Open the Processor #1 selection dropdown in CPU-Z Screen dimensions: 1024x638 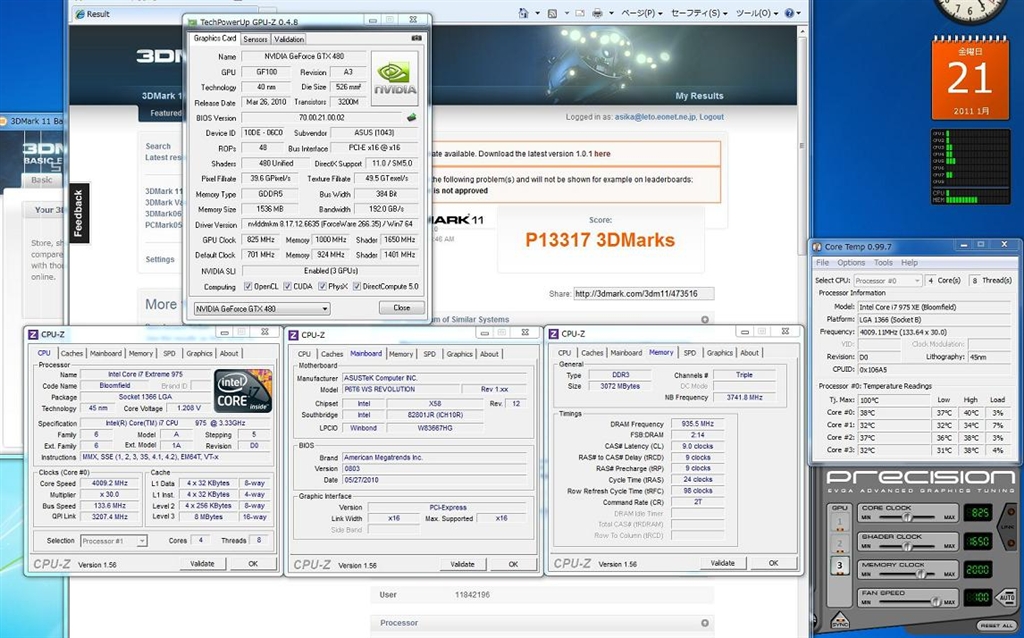pos(114,541)
